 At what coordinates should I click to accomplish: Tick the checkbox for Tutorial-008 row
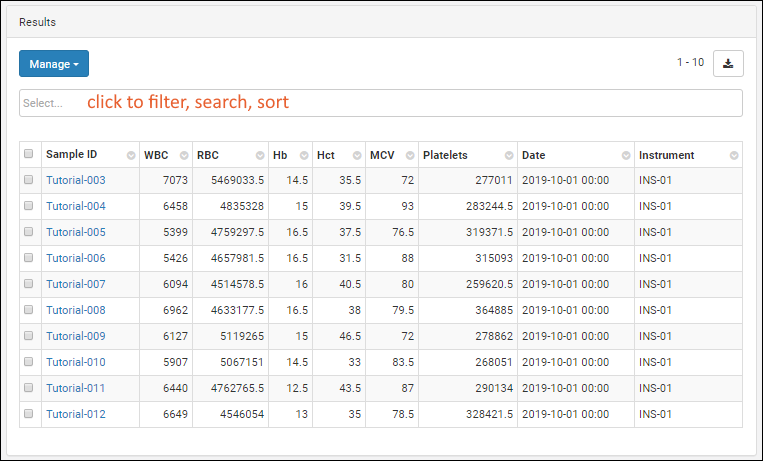click(x=29, y=310)
